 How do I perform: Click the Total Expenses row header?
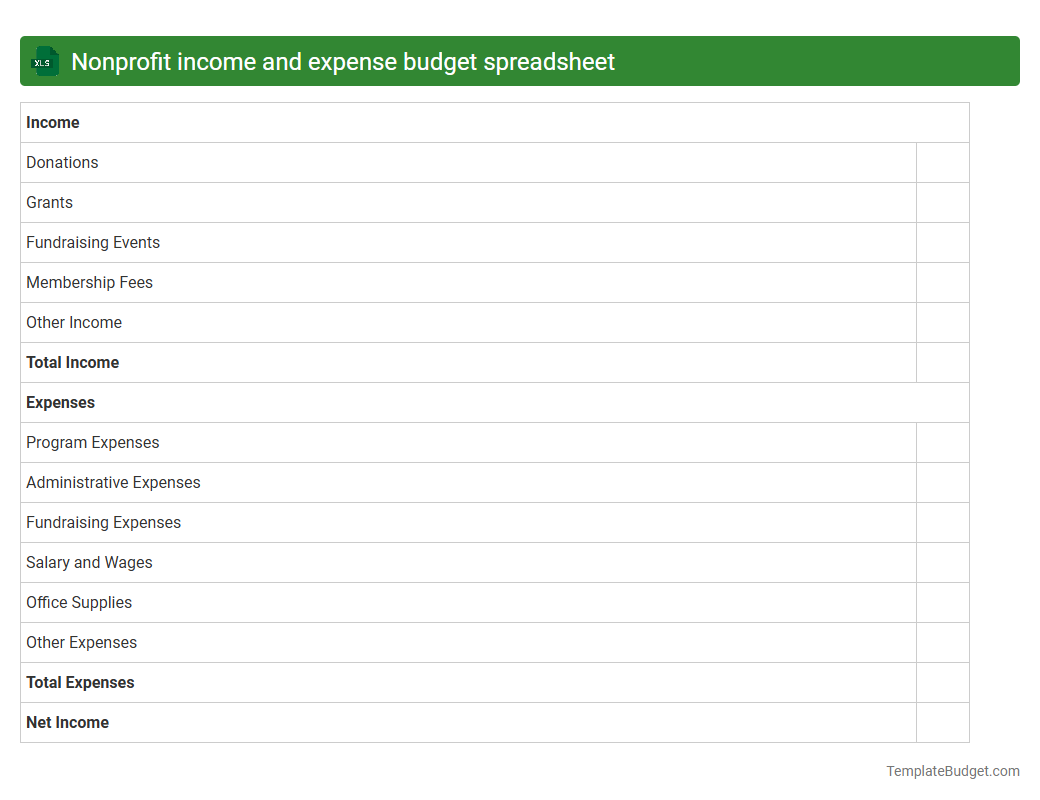pos(80,682)
